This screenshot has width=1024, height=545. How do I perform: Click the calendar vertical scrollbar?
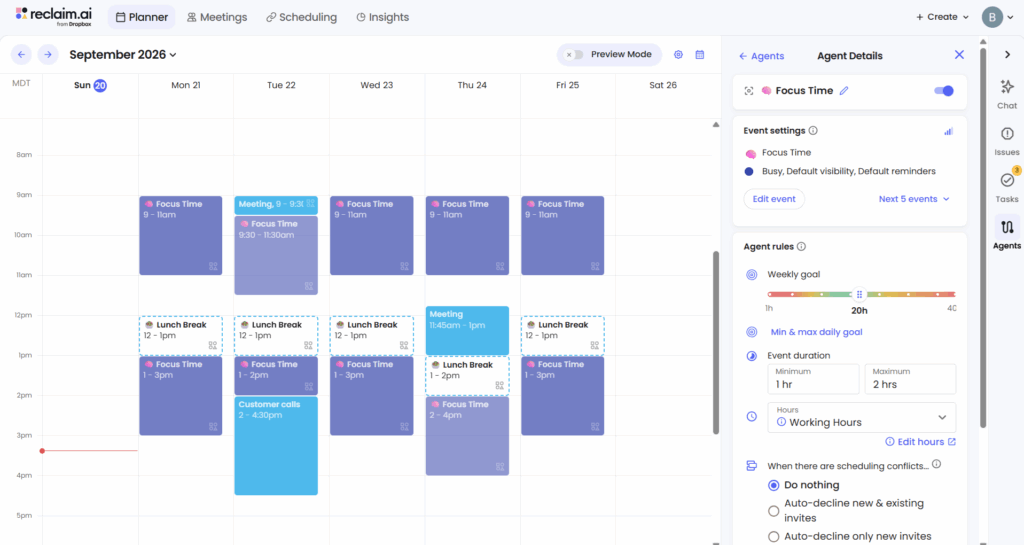(716, 343)
